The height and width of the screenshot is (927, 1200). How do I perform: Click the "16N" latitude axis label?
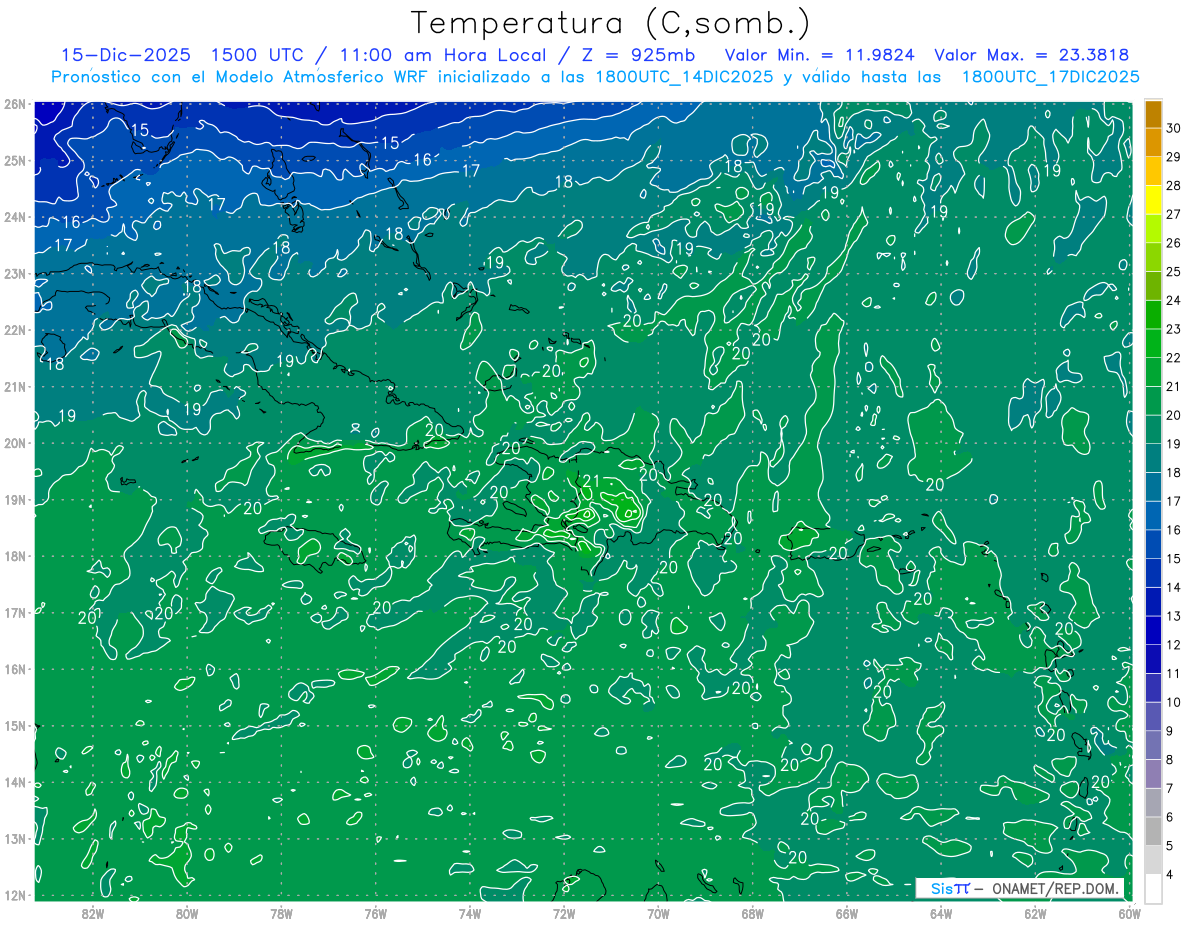click(15, 669)
